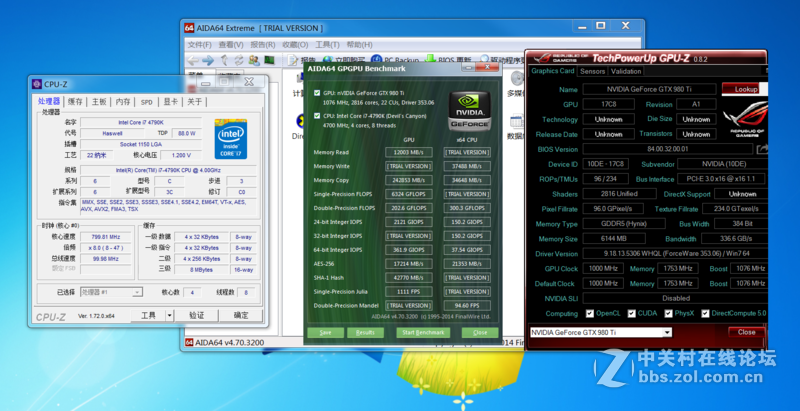Image resolution: width=800 pixels, height=411 pixels.
Task: Toggle CPU i7-4790K benchmark checkbox
Action: pos(317,116)
